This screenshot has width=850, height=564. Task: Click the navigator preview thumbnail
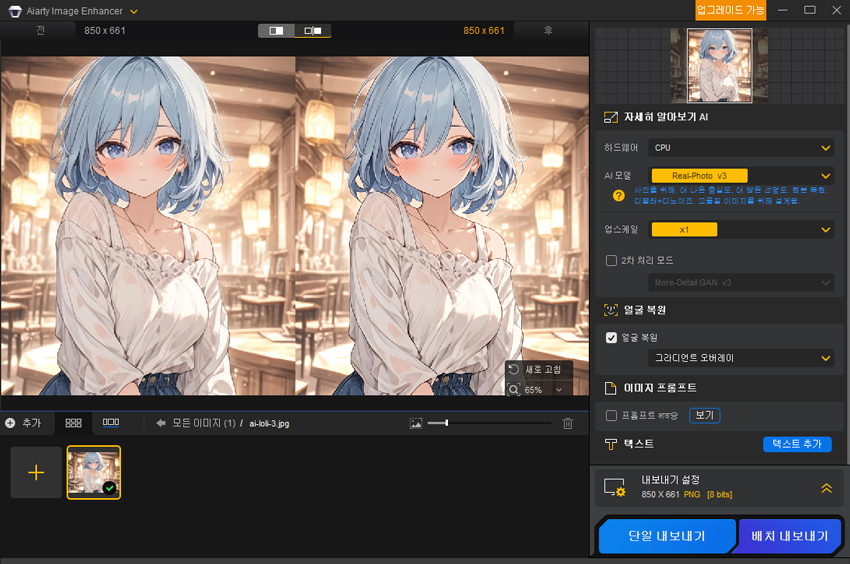(x=719, y=66)
